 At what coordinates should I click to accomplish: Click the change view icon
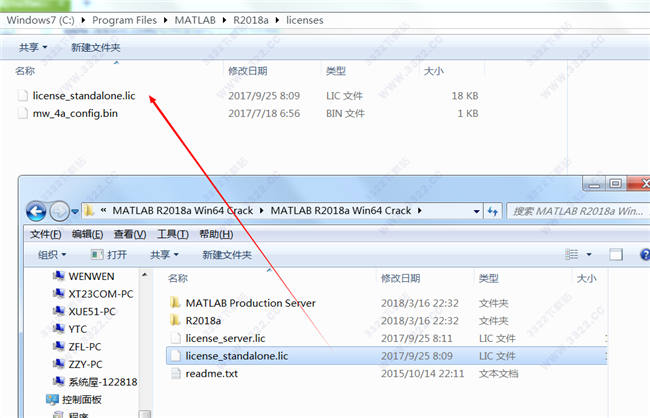(x=572, y=254)
